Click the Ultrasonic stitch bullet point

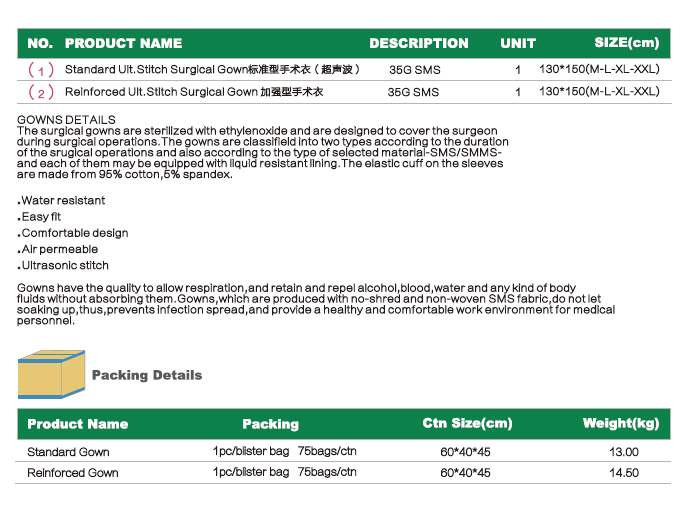click(63, 265)
